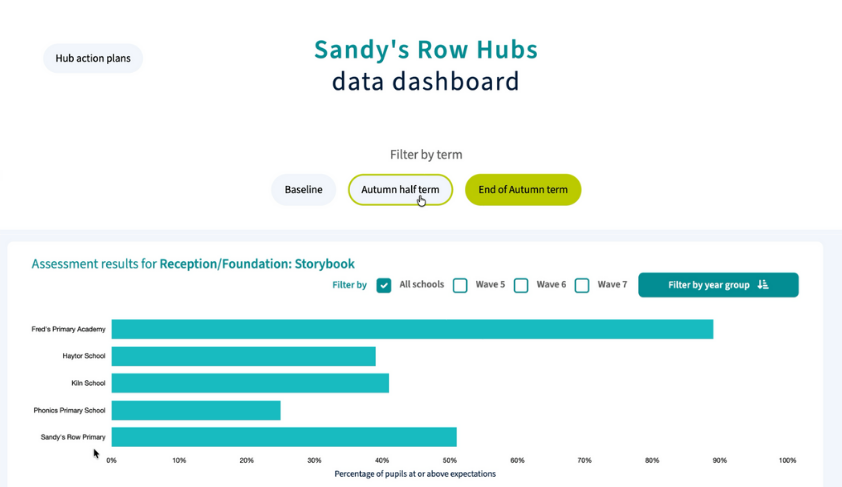The height and width of the screenshot is (487, 842).
Task: Enable the Wave 5 checkbox
Action: coord(460,285)
